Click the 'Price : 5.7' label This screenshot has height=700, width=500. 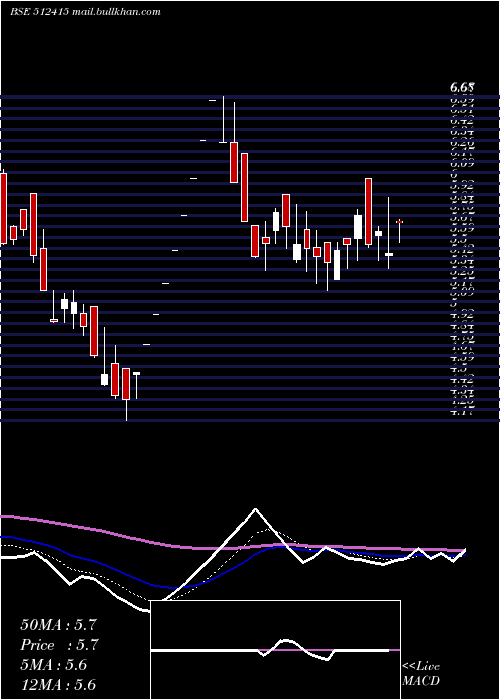pyautogui.click(x=59, y=645)
